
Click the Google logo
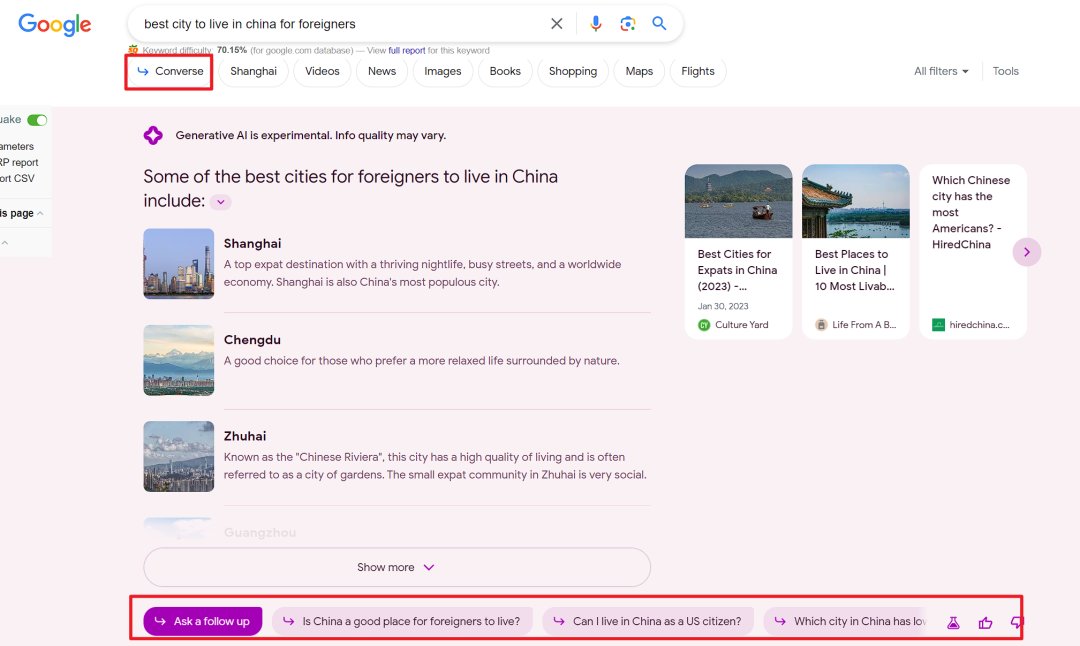(54, 25)
